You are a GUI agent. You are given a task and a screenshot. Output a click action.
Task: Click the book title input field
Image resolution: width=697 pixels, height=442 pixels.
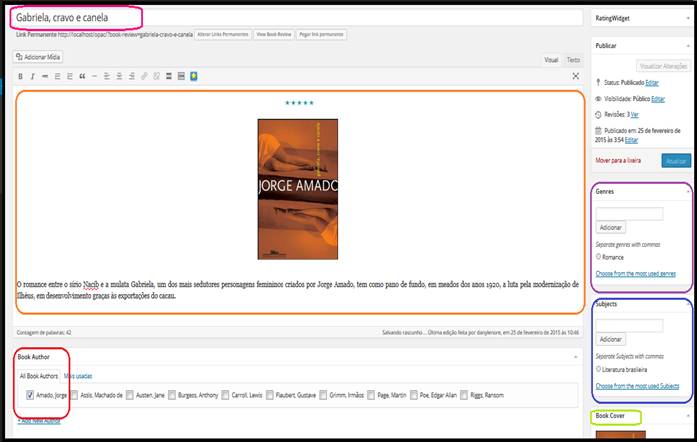pos(300,18)
